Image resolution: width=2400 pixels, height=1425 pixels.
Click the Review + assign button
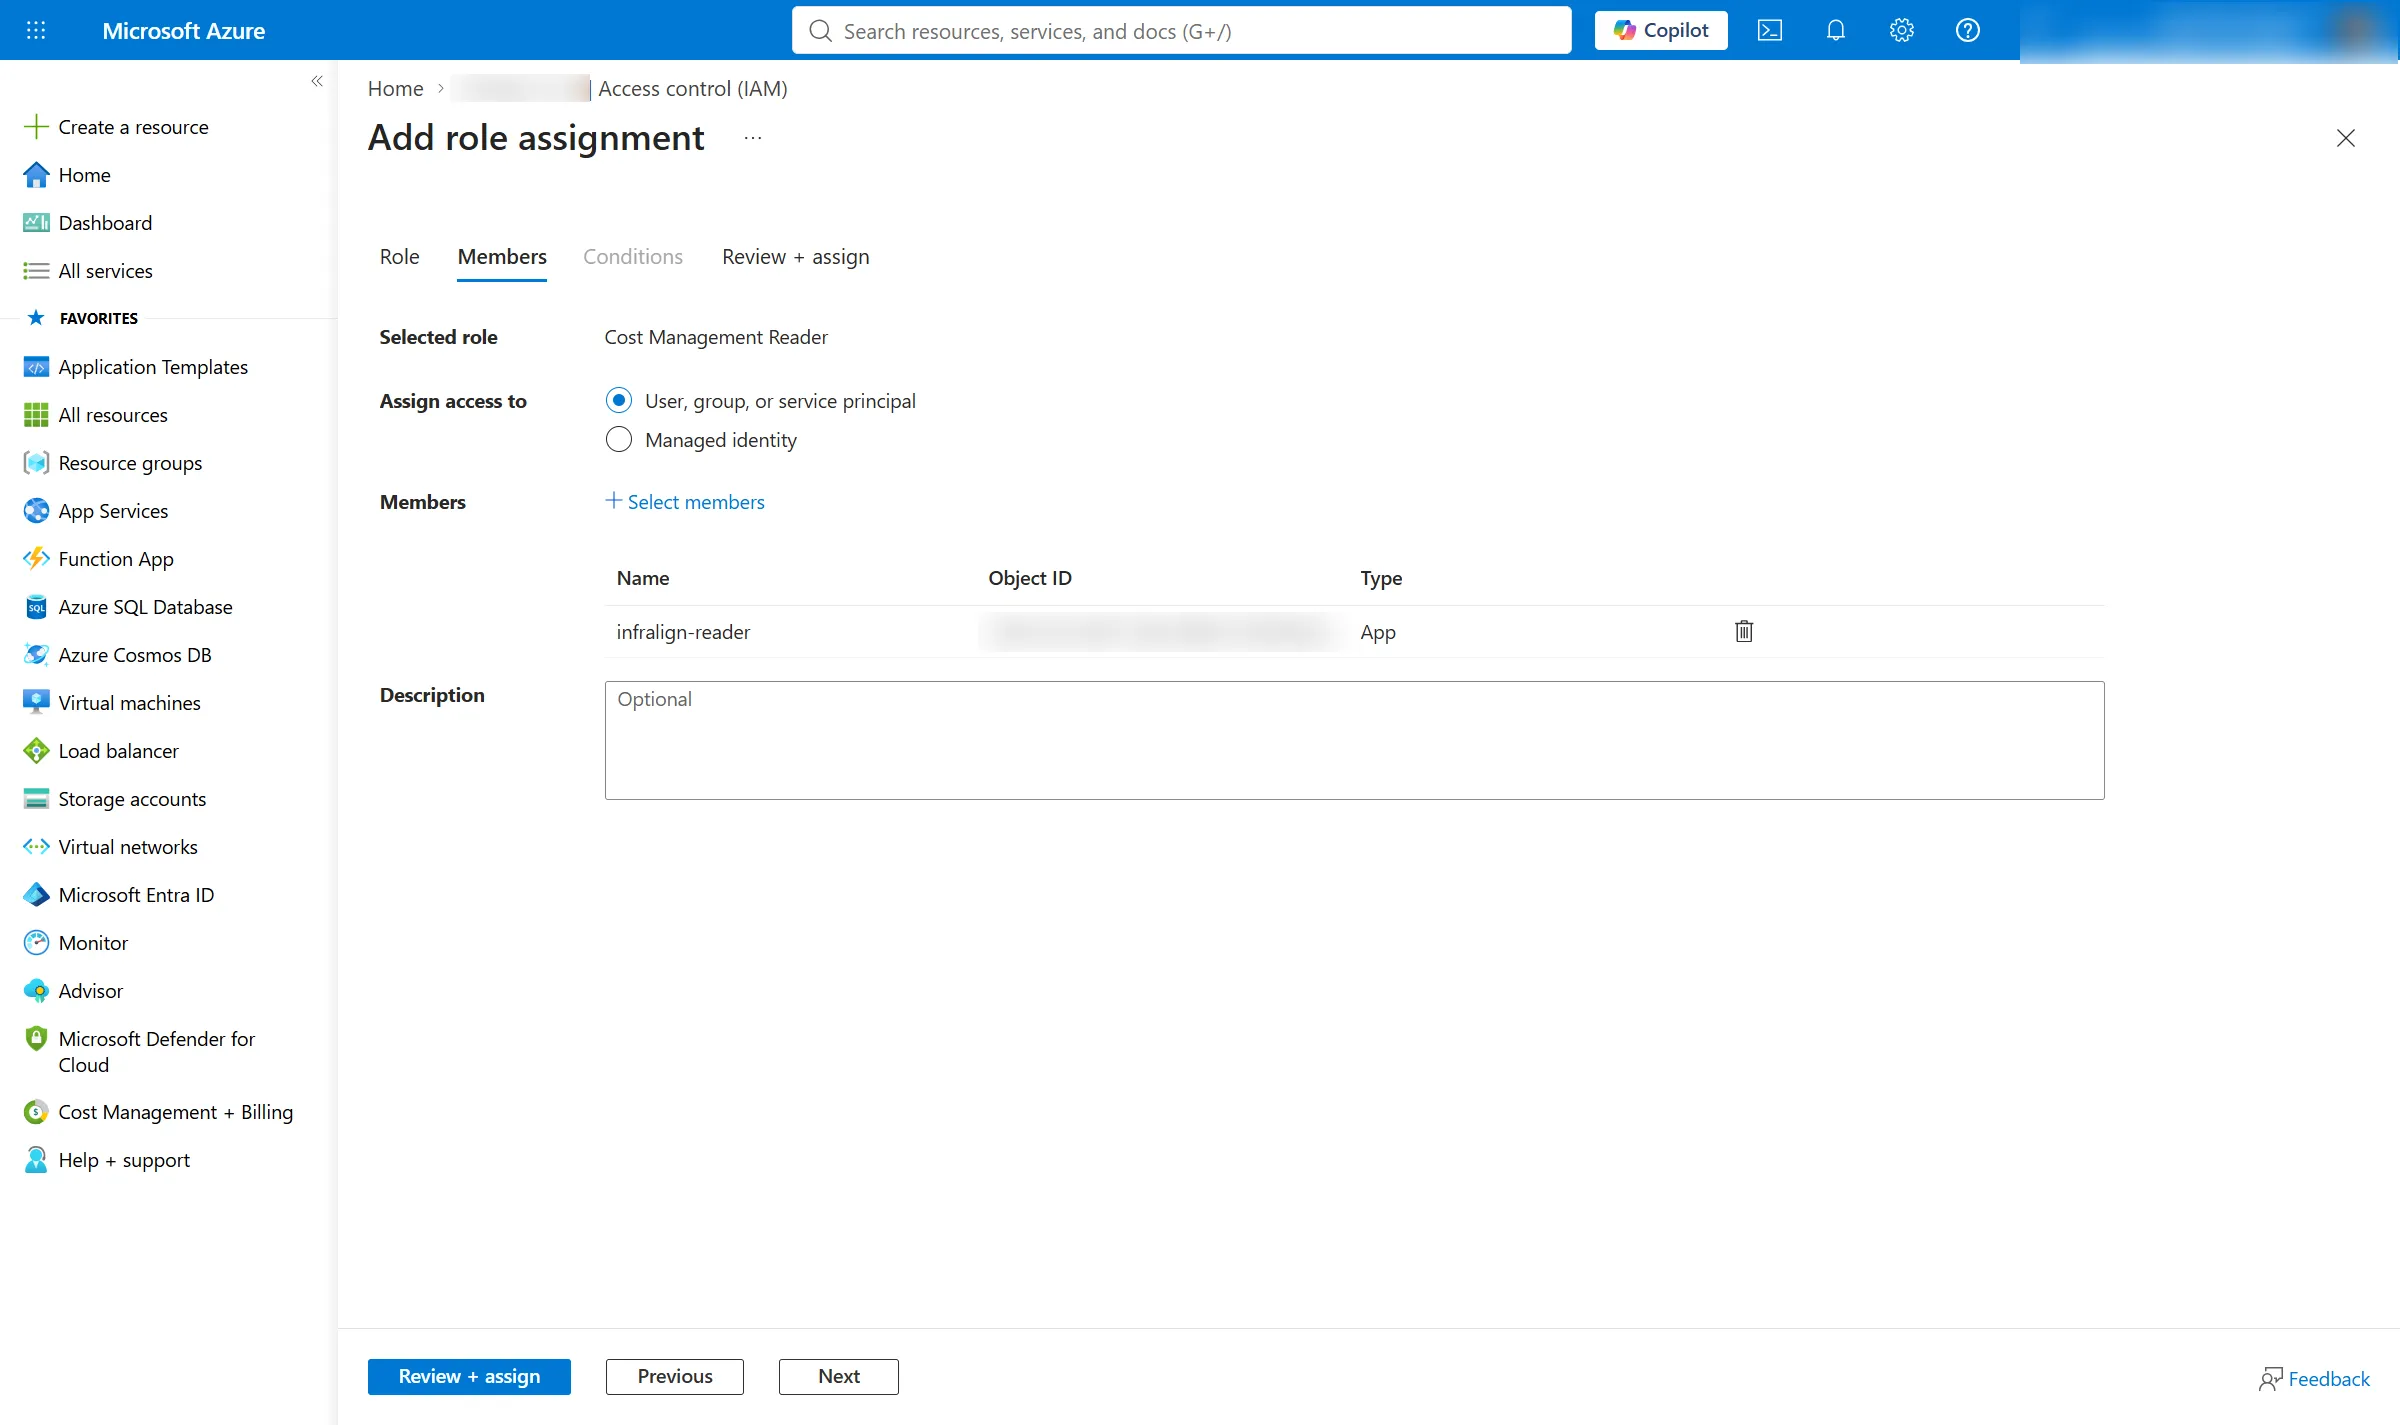tap(469, 1376)
